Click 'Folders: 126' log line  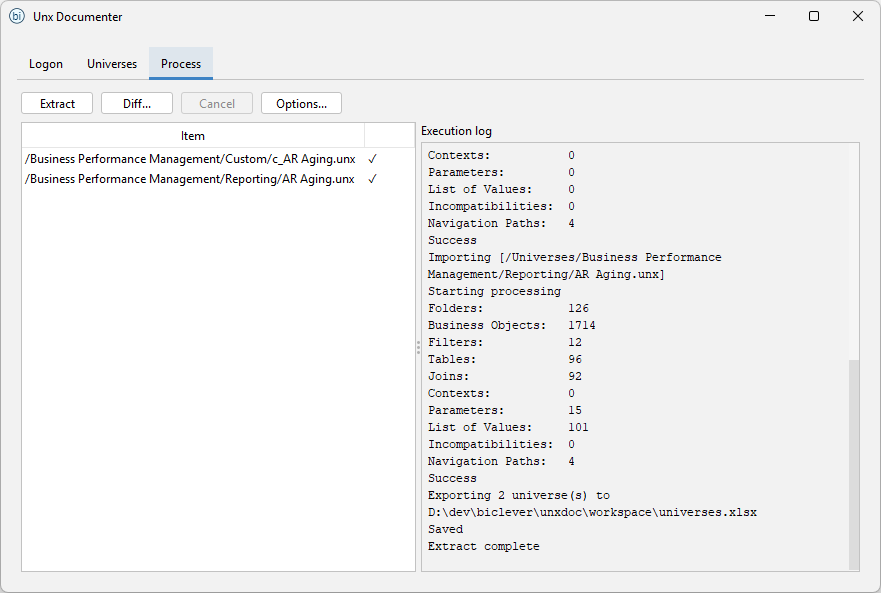508,309
